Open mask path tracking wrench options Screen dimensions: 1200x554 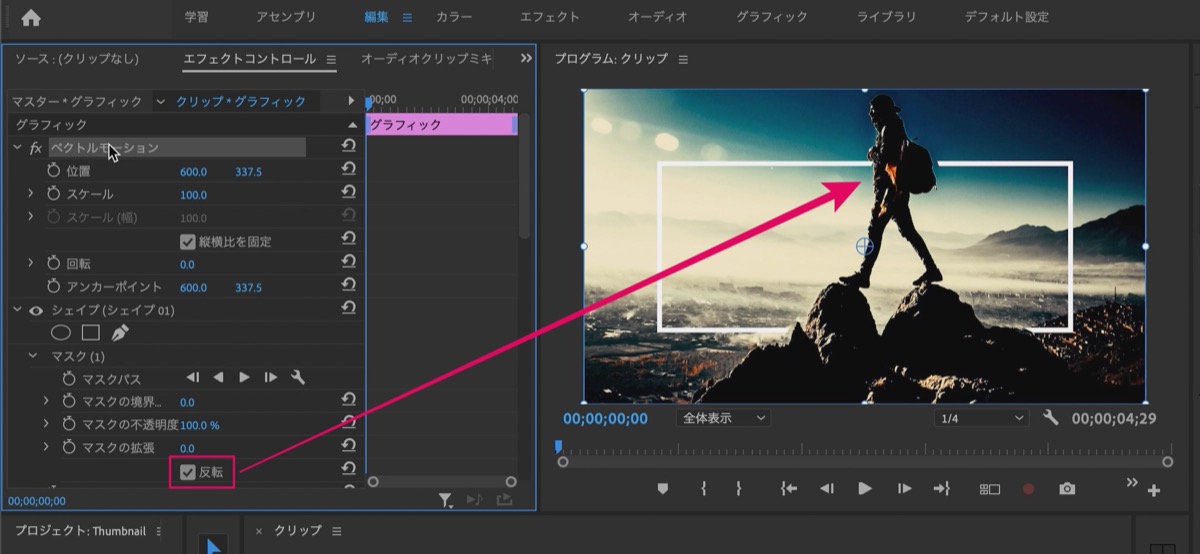(297, 377)
